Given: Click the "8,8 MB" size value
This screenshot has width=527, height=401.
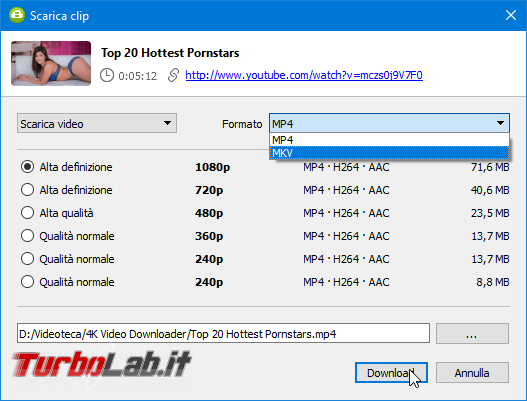Looking at the screenshot, I should click(x=492, y=282).
